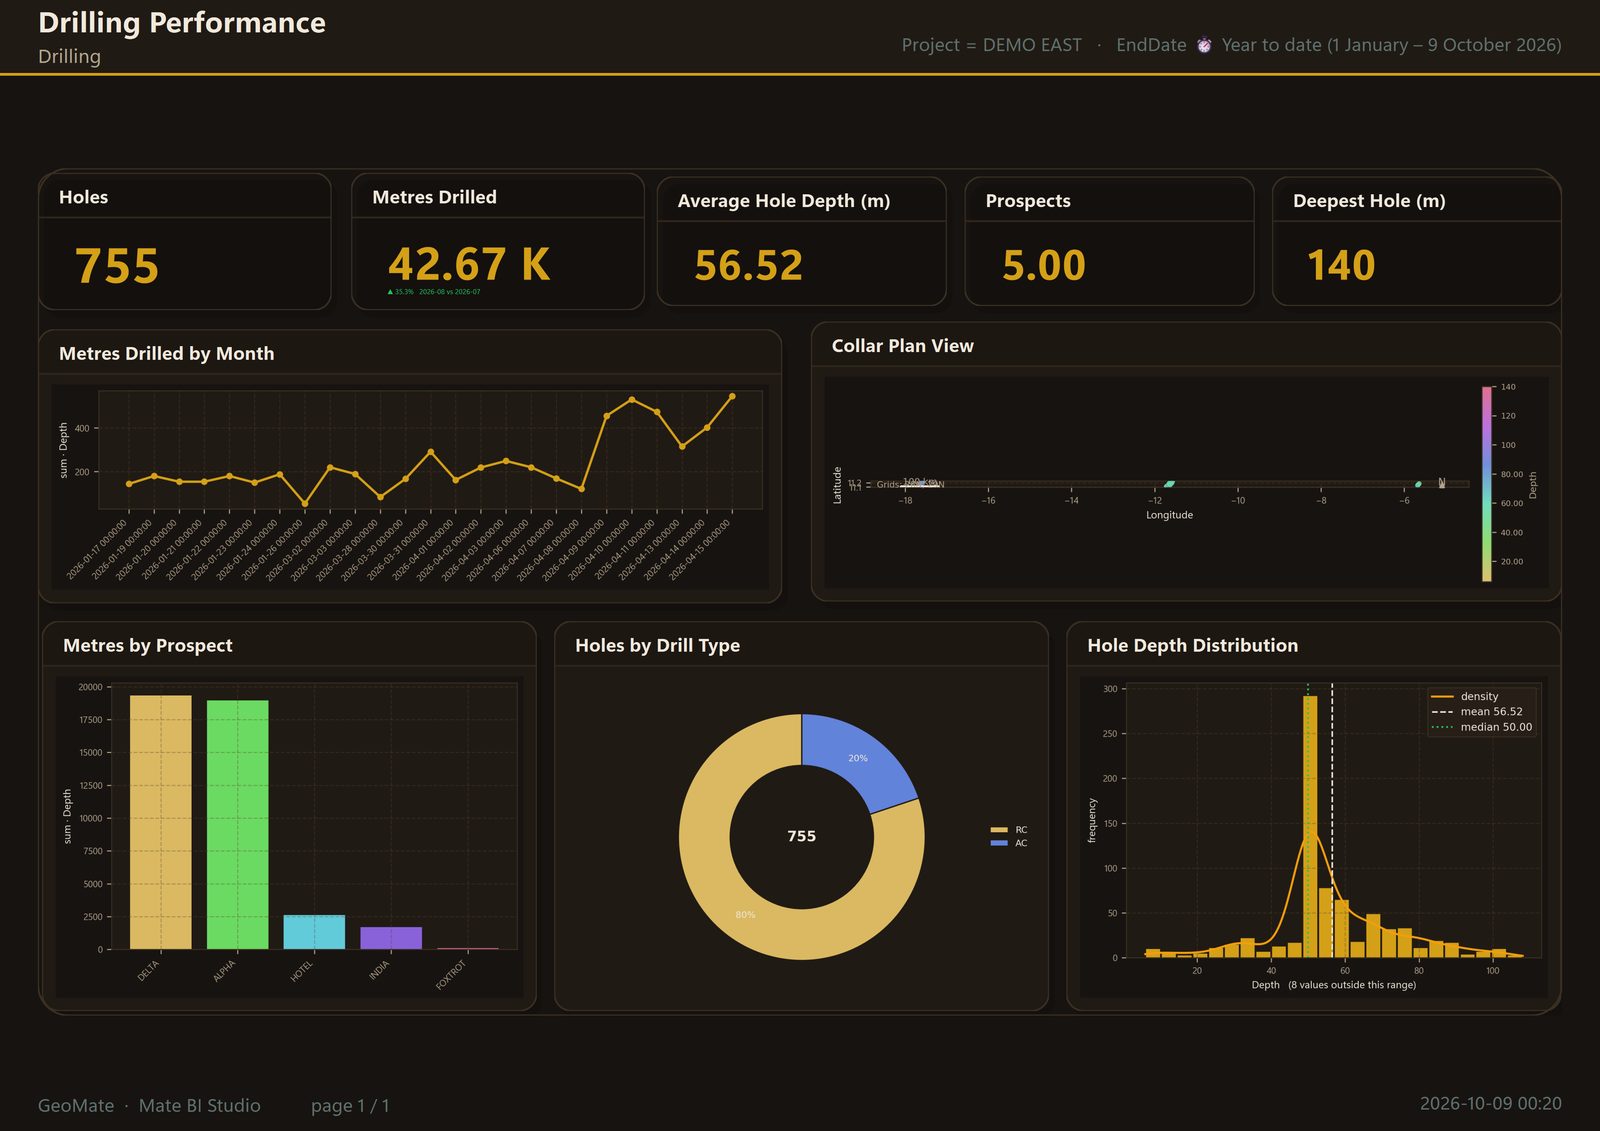Click the 'page 1 / 1' footer indicator

point(350,1105)
